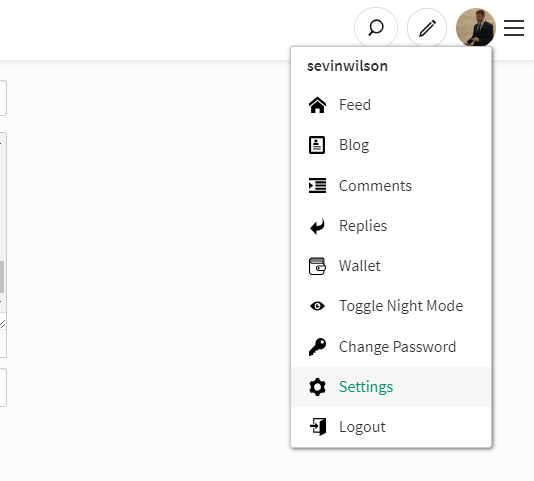534x481 pixels.
Task: Go to Wallet from the dropdown
Action: (x=391, y=266)
